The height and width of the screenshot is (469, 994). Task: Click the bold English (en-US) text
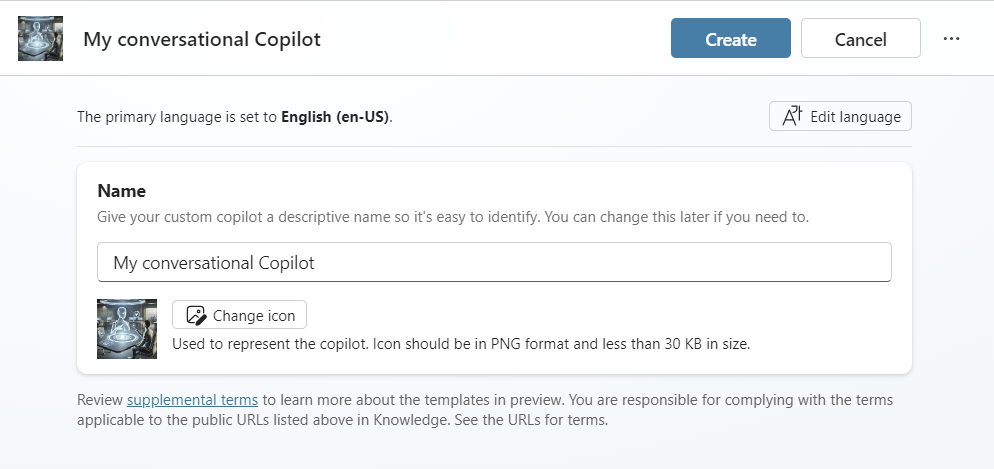(335, 116)
